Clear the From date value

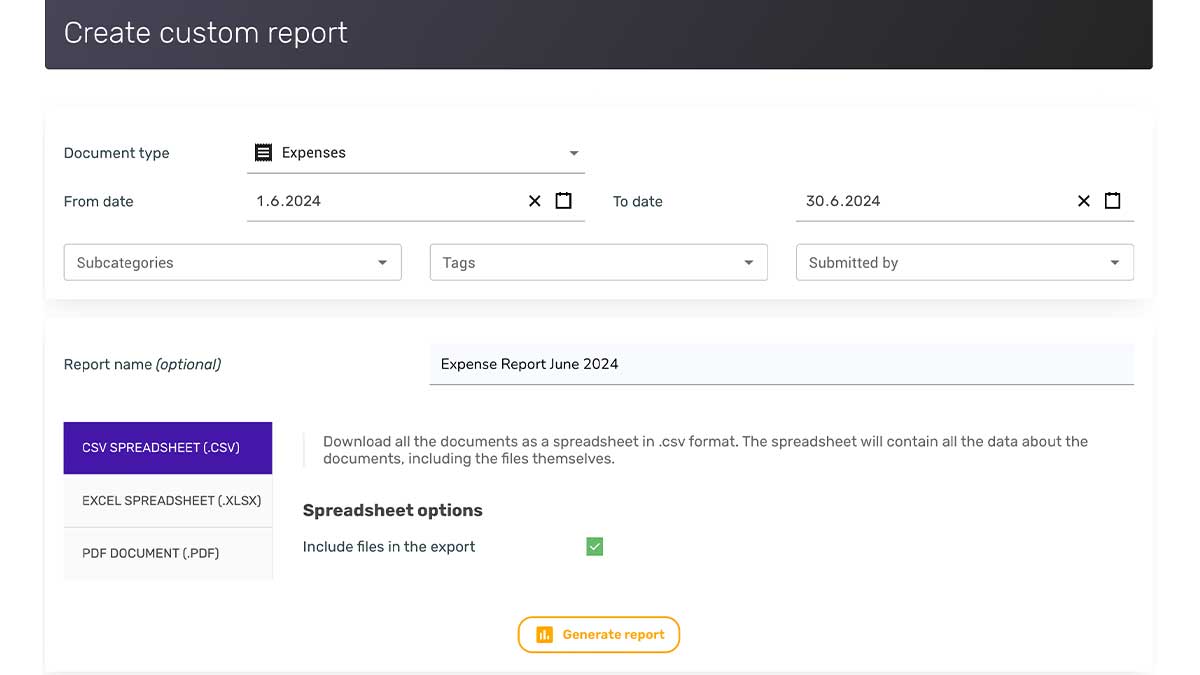tap(535, 201)
